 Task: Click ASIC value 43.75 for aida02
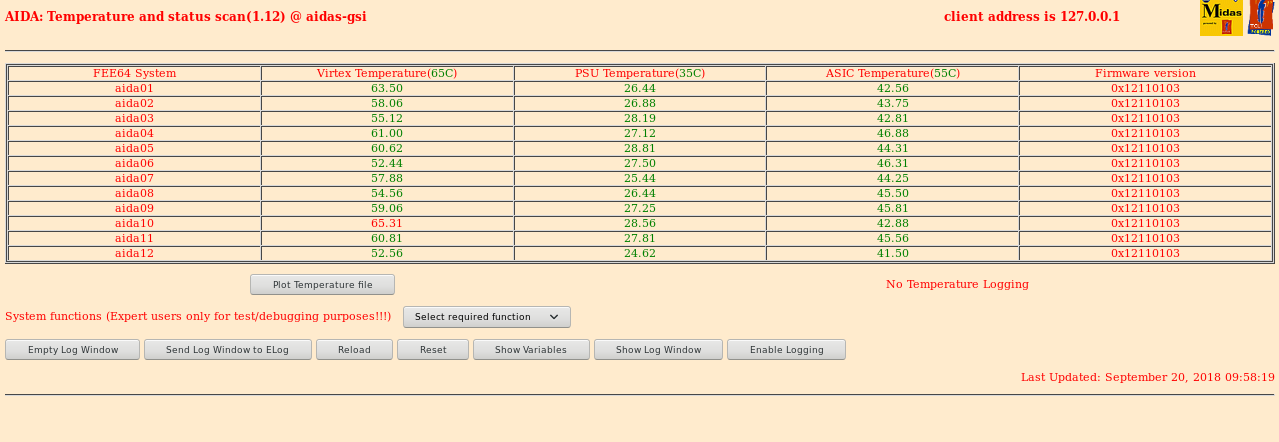pyautogui.click(x=893, y=103)
